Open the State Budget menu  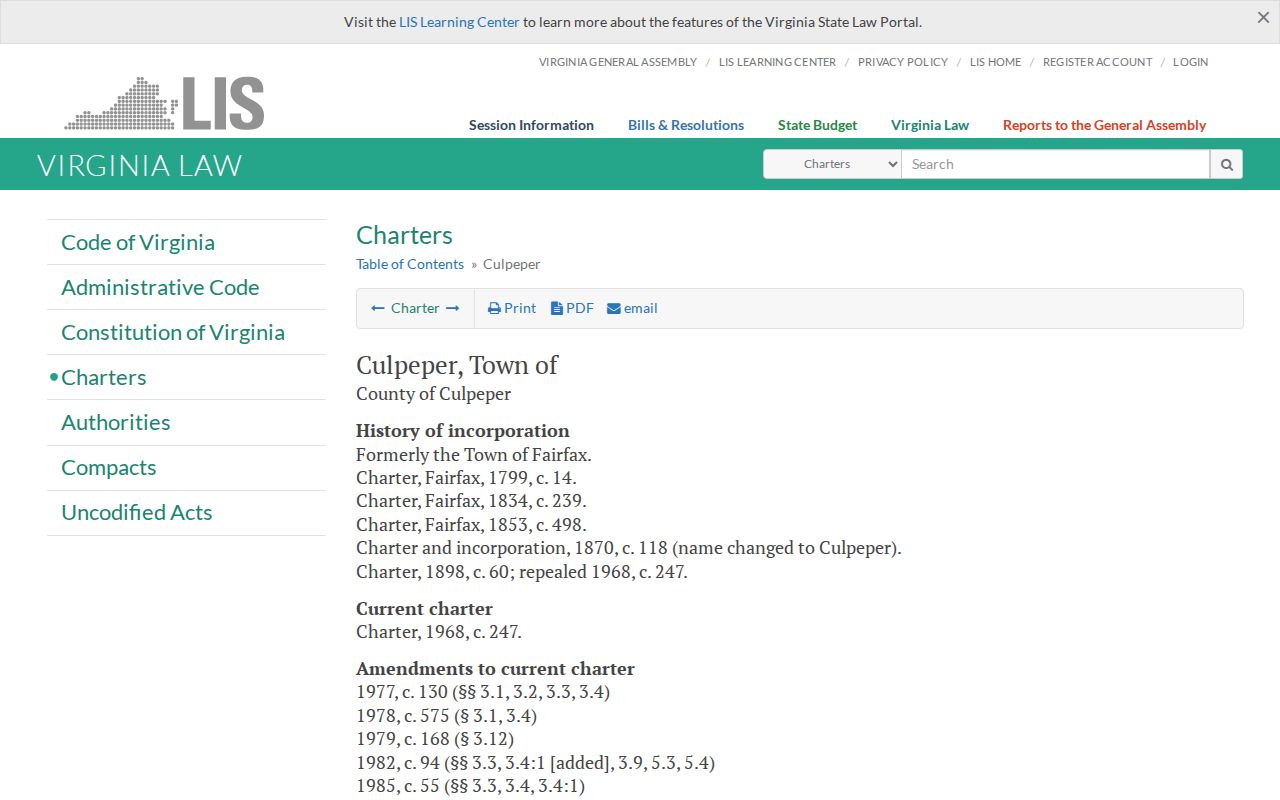click(817, 125)
